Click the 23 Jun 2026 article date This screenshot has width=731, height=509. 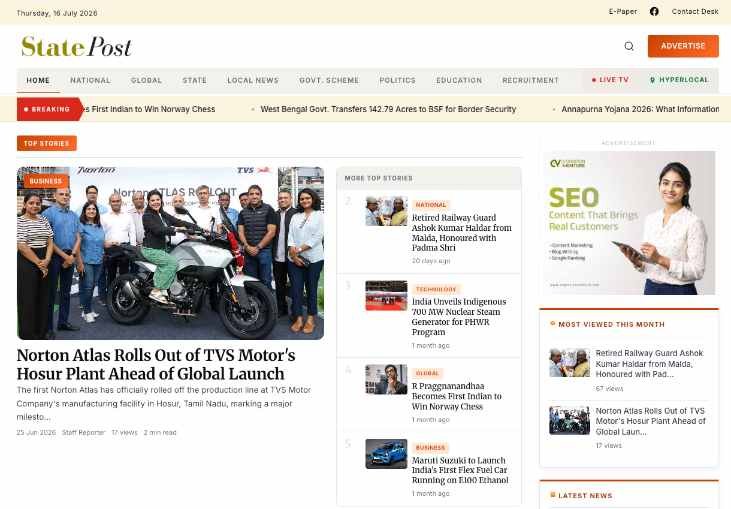click(36, 433)
